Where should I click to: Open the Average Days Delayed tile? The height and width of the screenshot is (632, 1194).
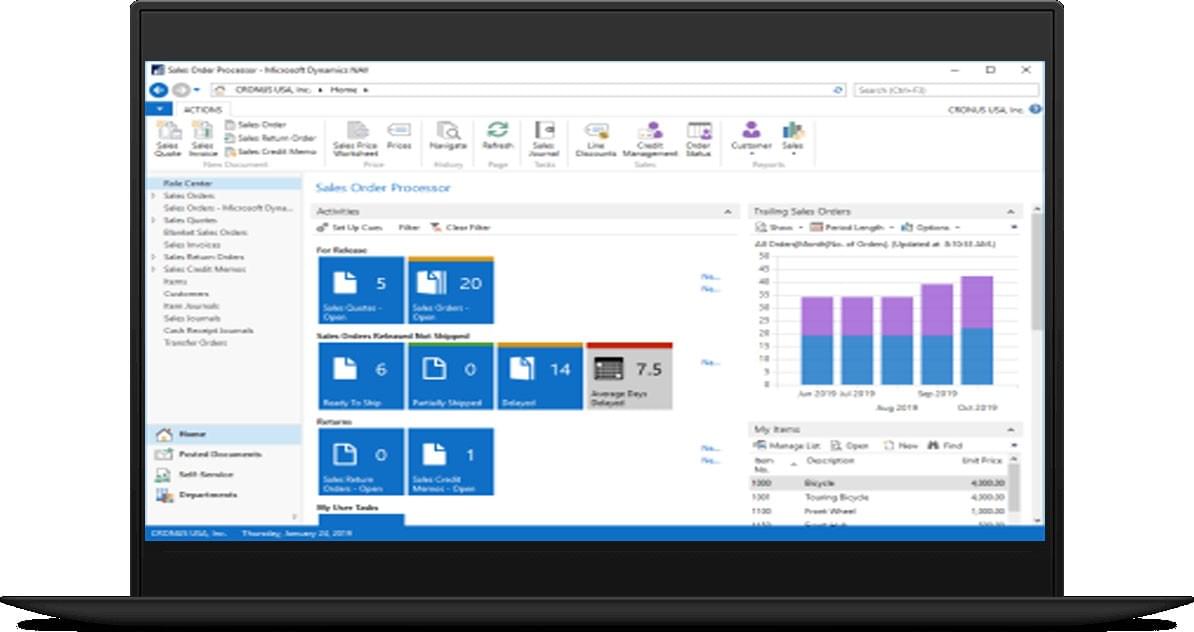(x=630, y=376)
